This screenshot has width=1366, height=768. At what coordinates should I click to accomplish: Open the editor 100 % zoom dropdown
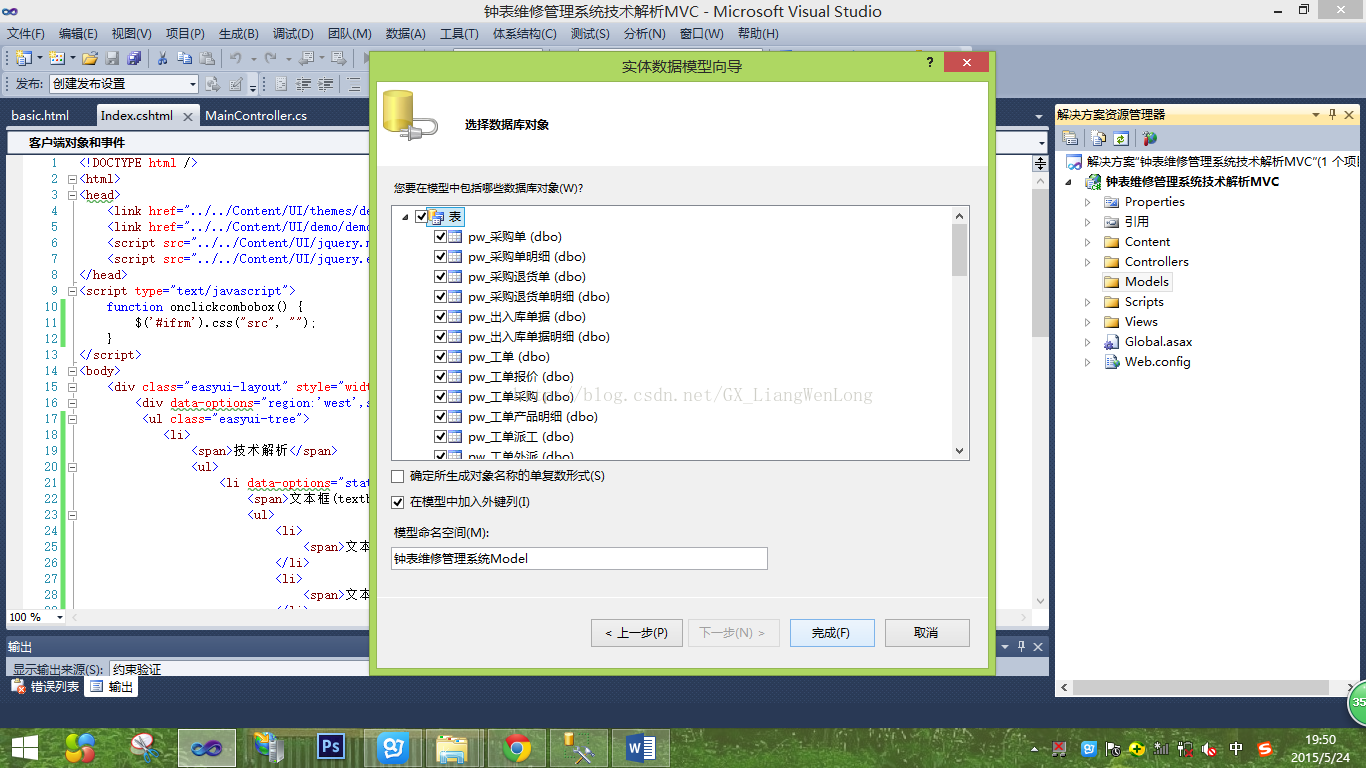[x=60, y=617]
